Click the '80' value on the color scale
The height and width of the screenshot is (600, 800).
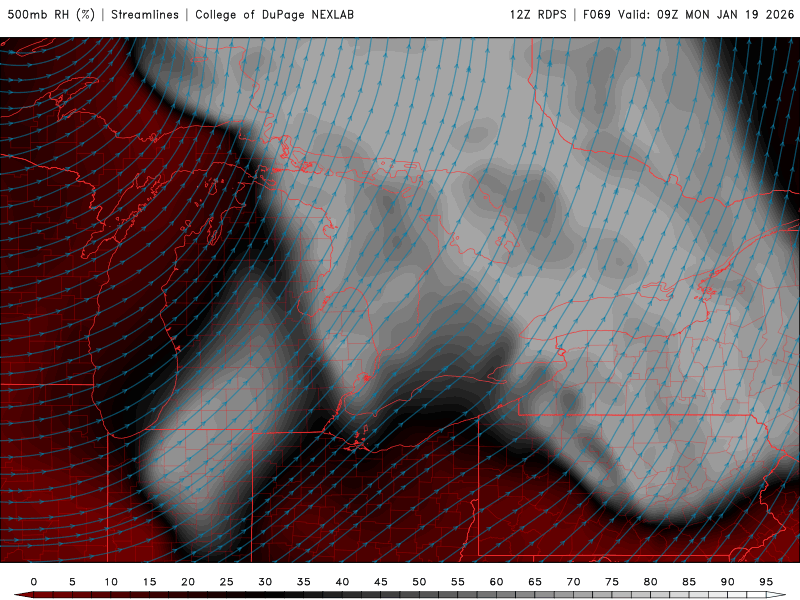pos(651,582)
